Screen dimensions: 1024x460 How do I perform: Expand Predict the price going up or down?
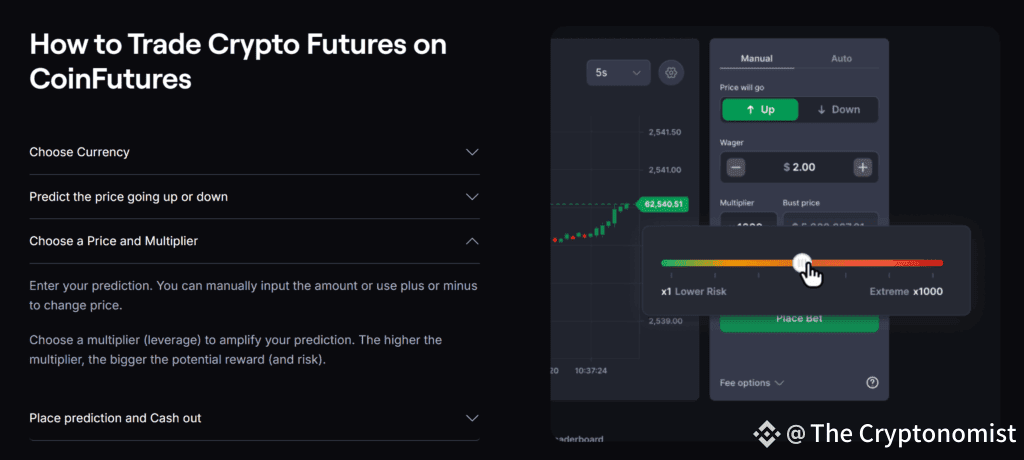point(255,197)
